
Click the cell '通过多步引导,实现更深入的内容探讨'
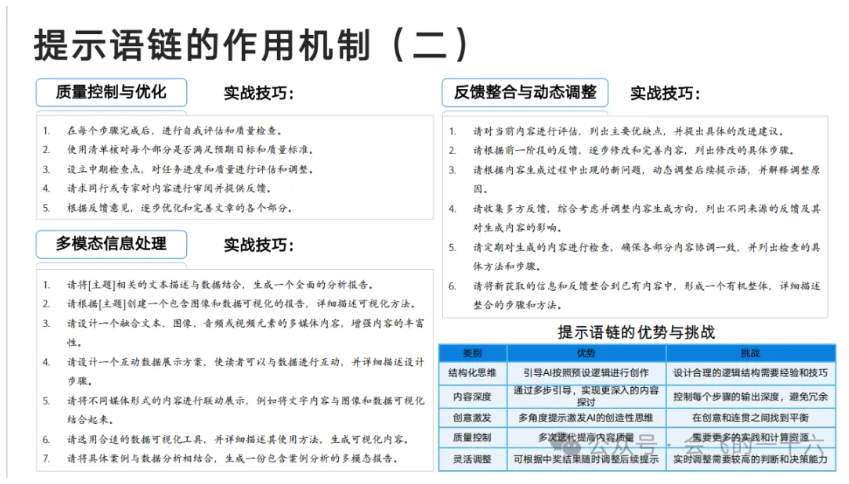[x=586, y=396]
